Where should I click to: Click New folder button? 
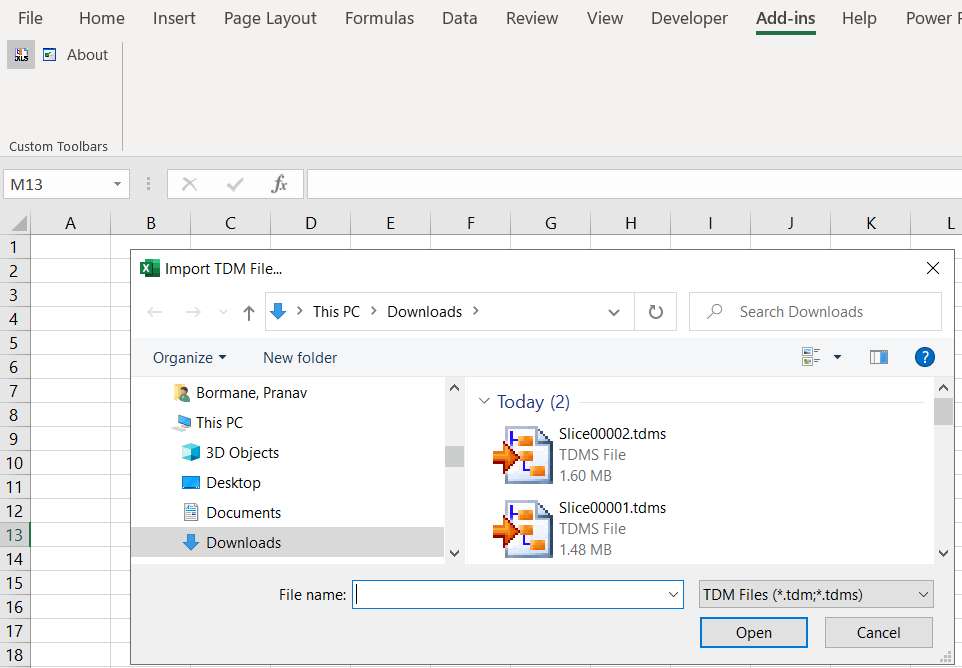[x=300, y=358]
